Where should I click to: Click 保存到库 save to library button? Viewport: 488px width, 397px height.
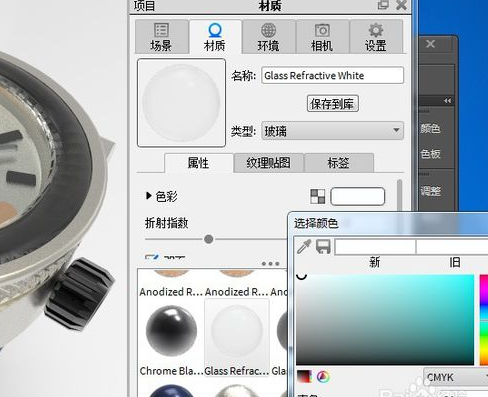coord(332,104)
